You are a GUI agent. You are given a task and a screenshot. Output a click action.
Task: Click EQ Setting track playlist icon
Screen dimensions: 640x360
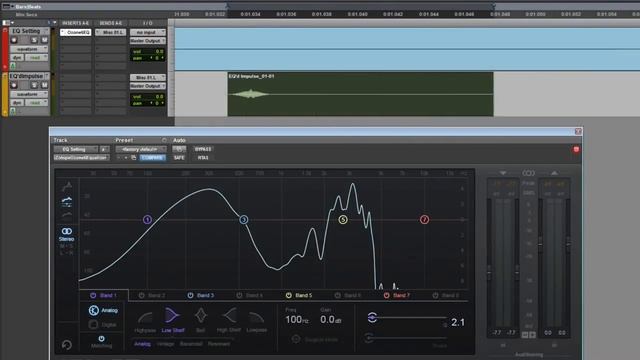[x=47, y=31]
